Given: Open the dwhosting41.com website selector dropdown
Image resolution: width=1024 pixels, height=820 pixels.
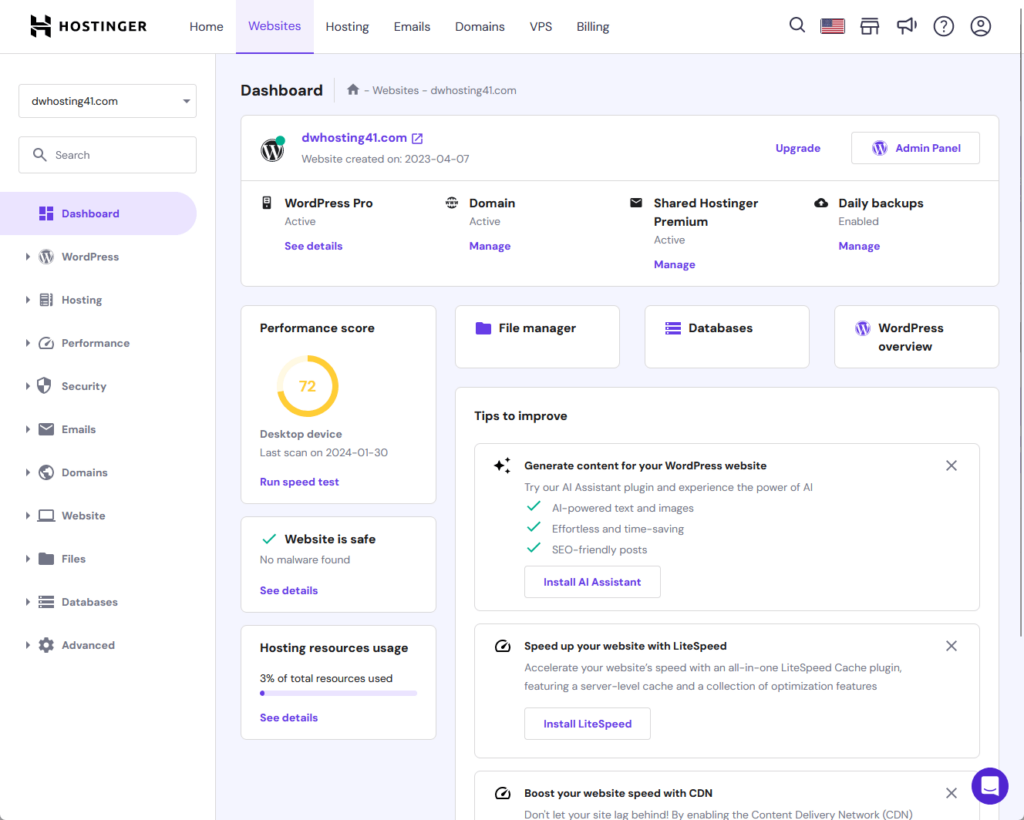Looking at the screenshot, I should [107, 101].
